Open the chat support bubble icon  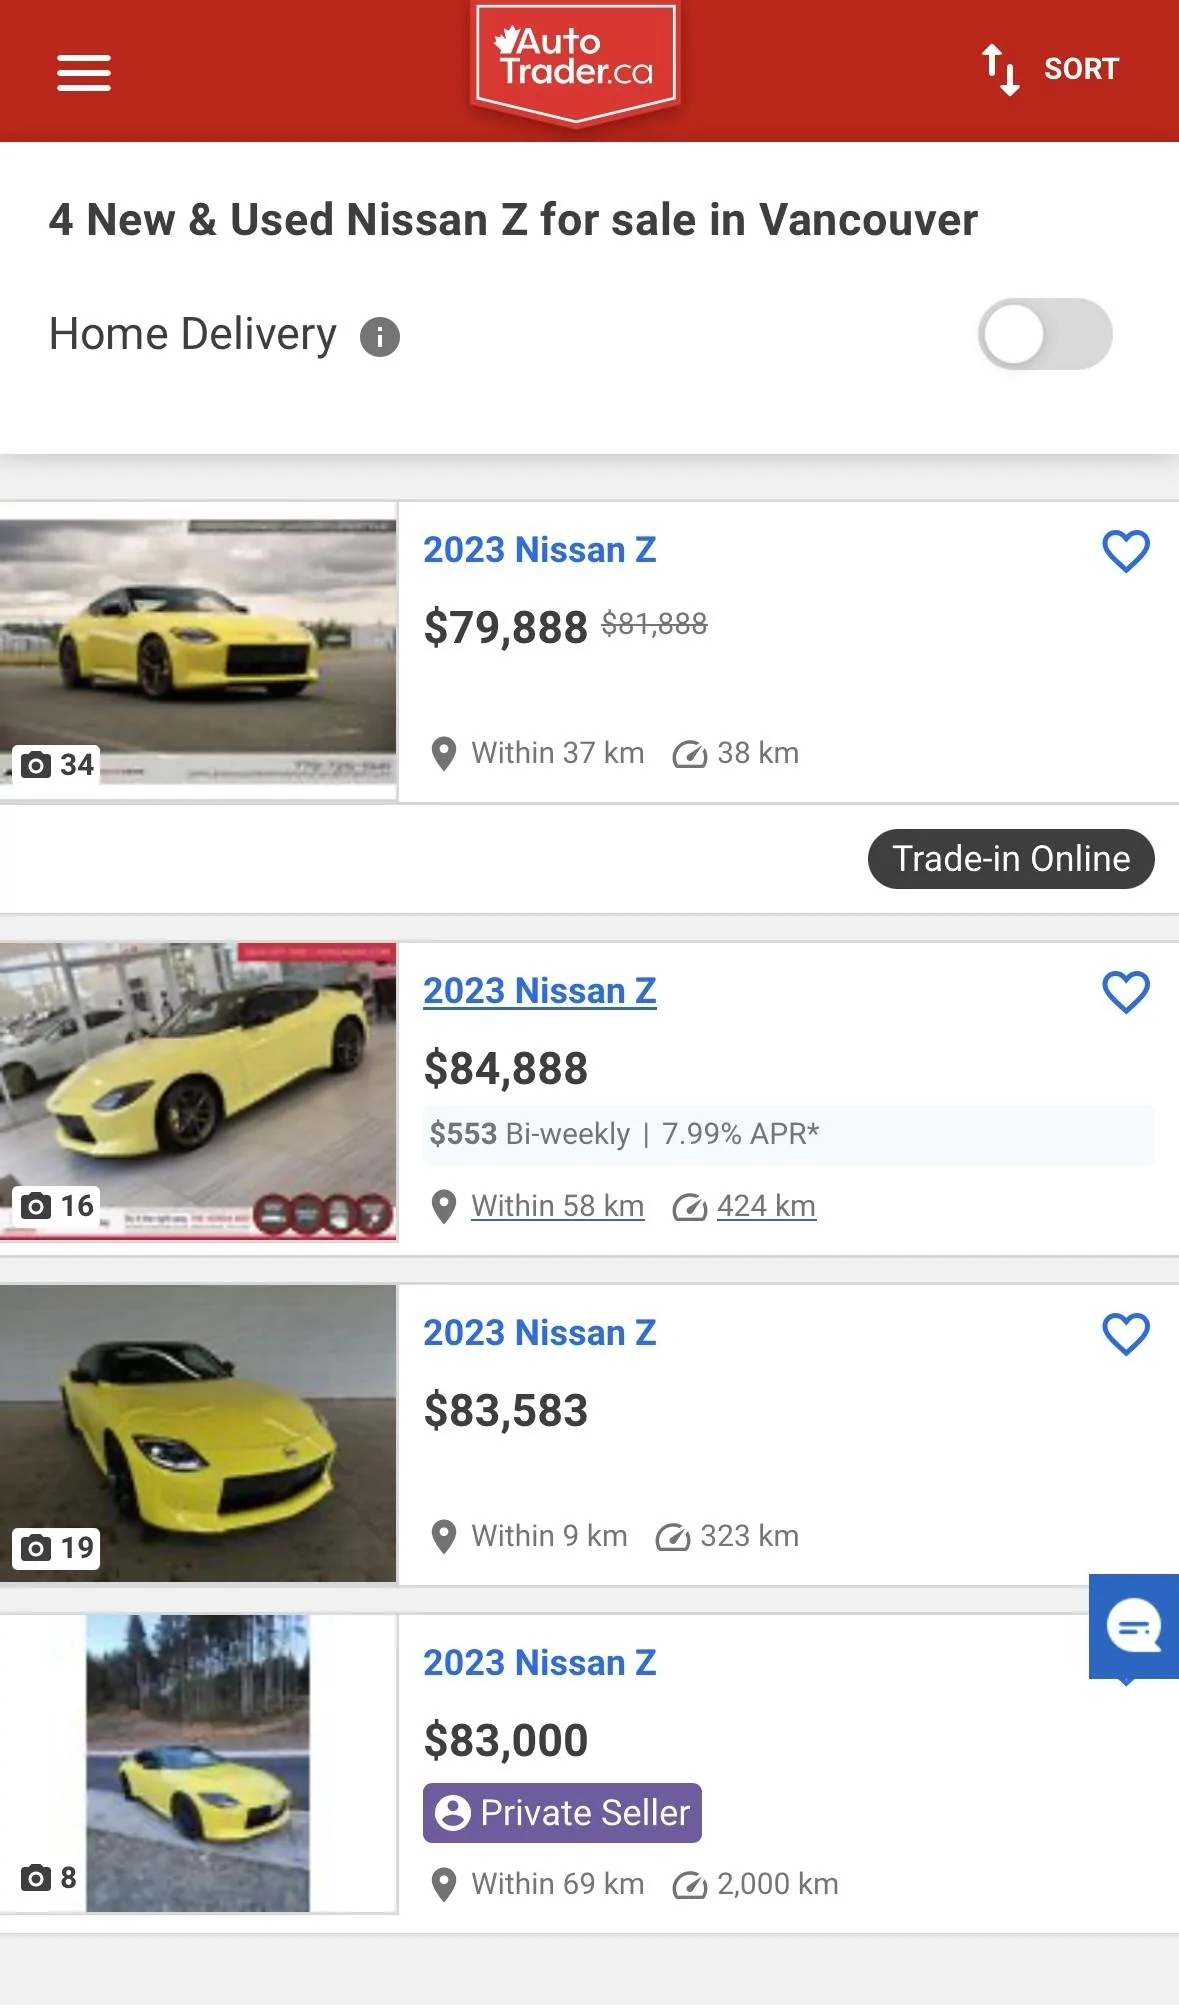pyautogui.click(x=1134, y=1628)
